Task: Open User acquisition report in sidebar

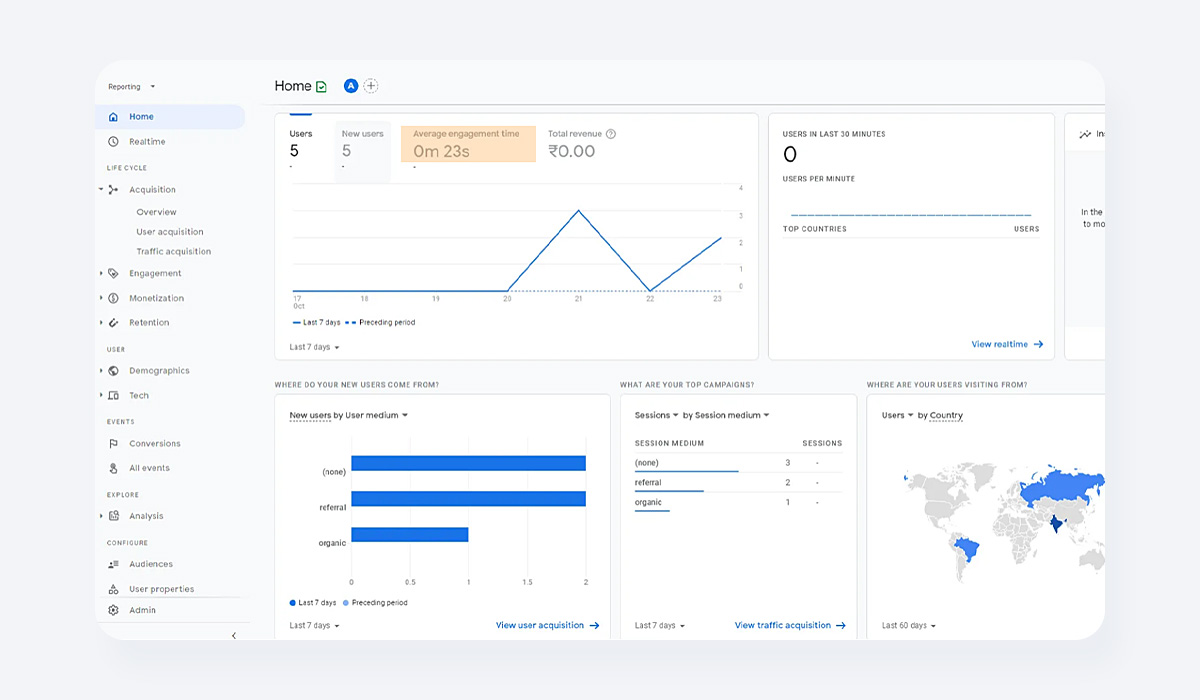Action: [x=170, y=232]
